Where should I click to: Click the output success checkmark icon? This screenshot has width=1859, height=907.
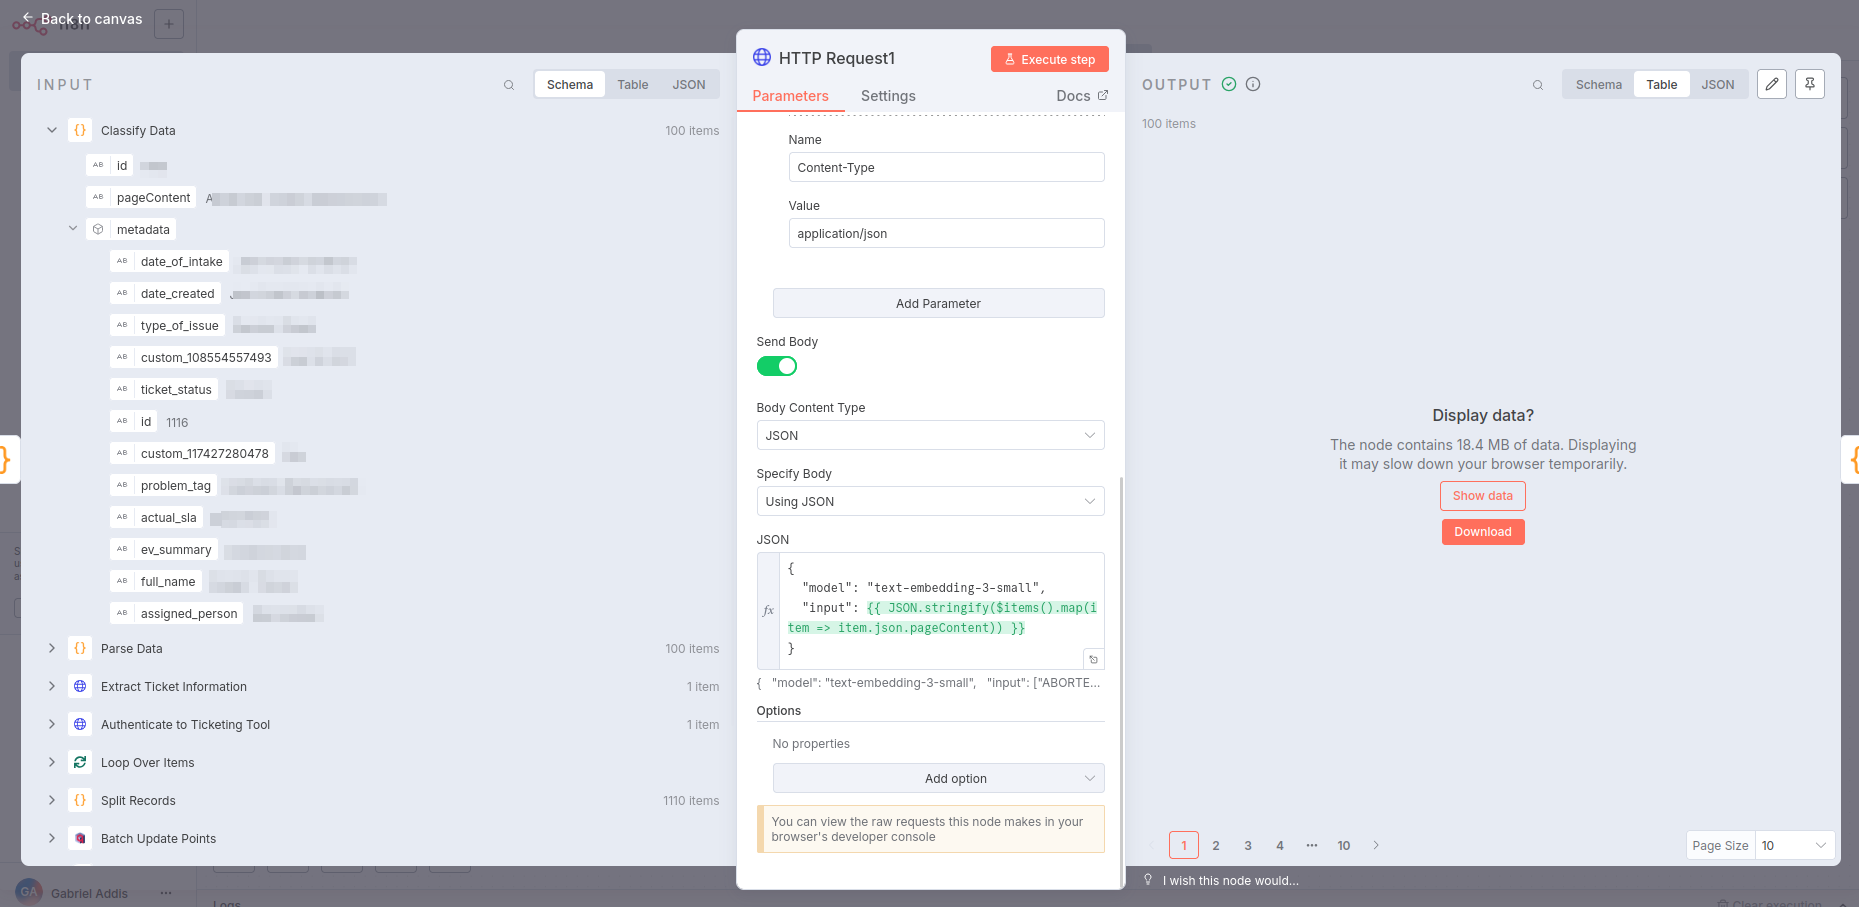(1229, 84)
